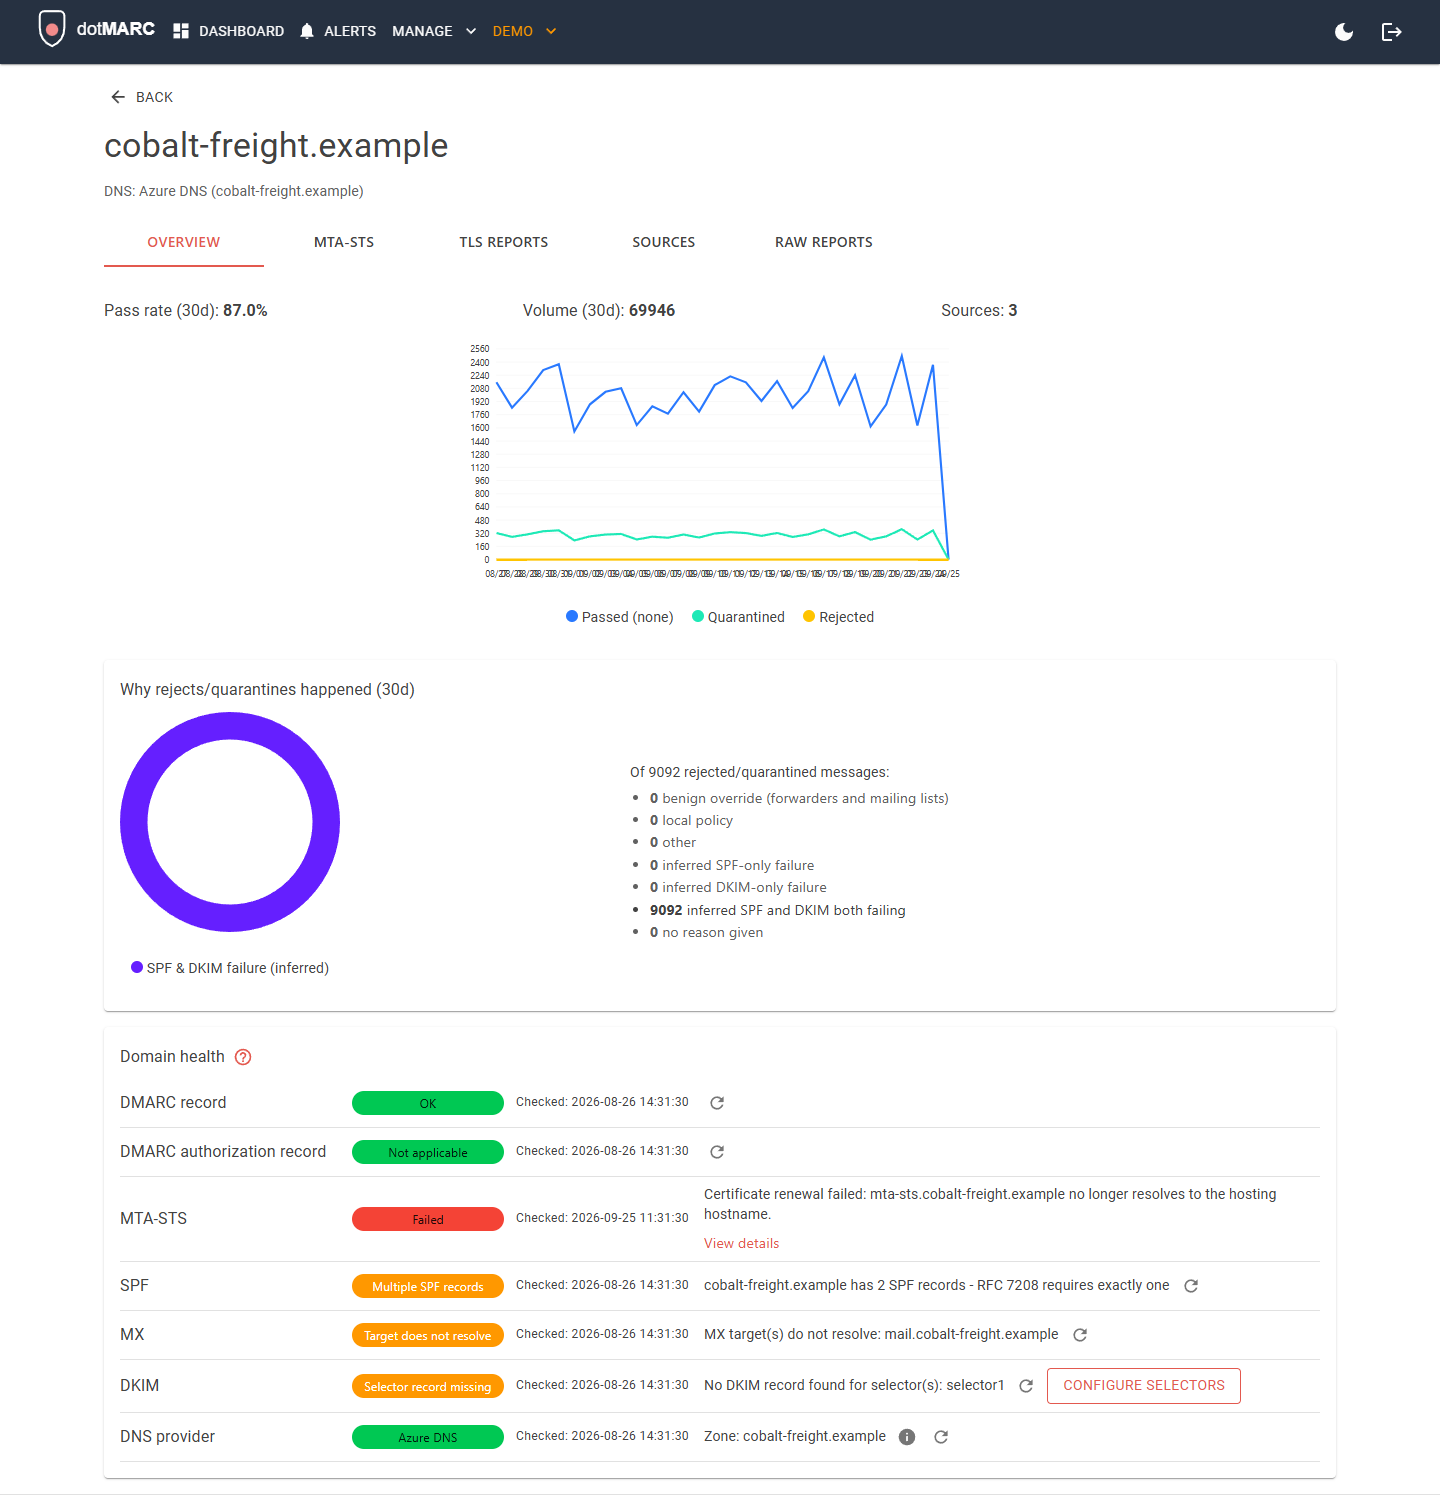Screen dimensions: 1440x1500
Task: Refresh the DNS provider check
Action: click(941, 1437)
